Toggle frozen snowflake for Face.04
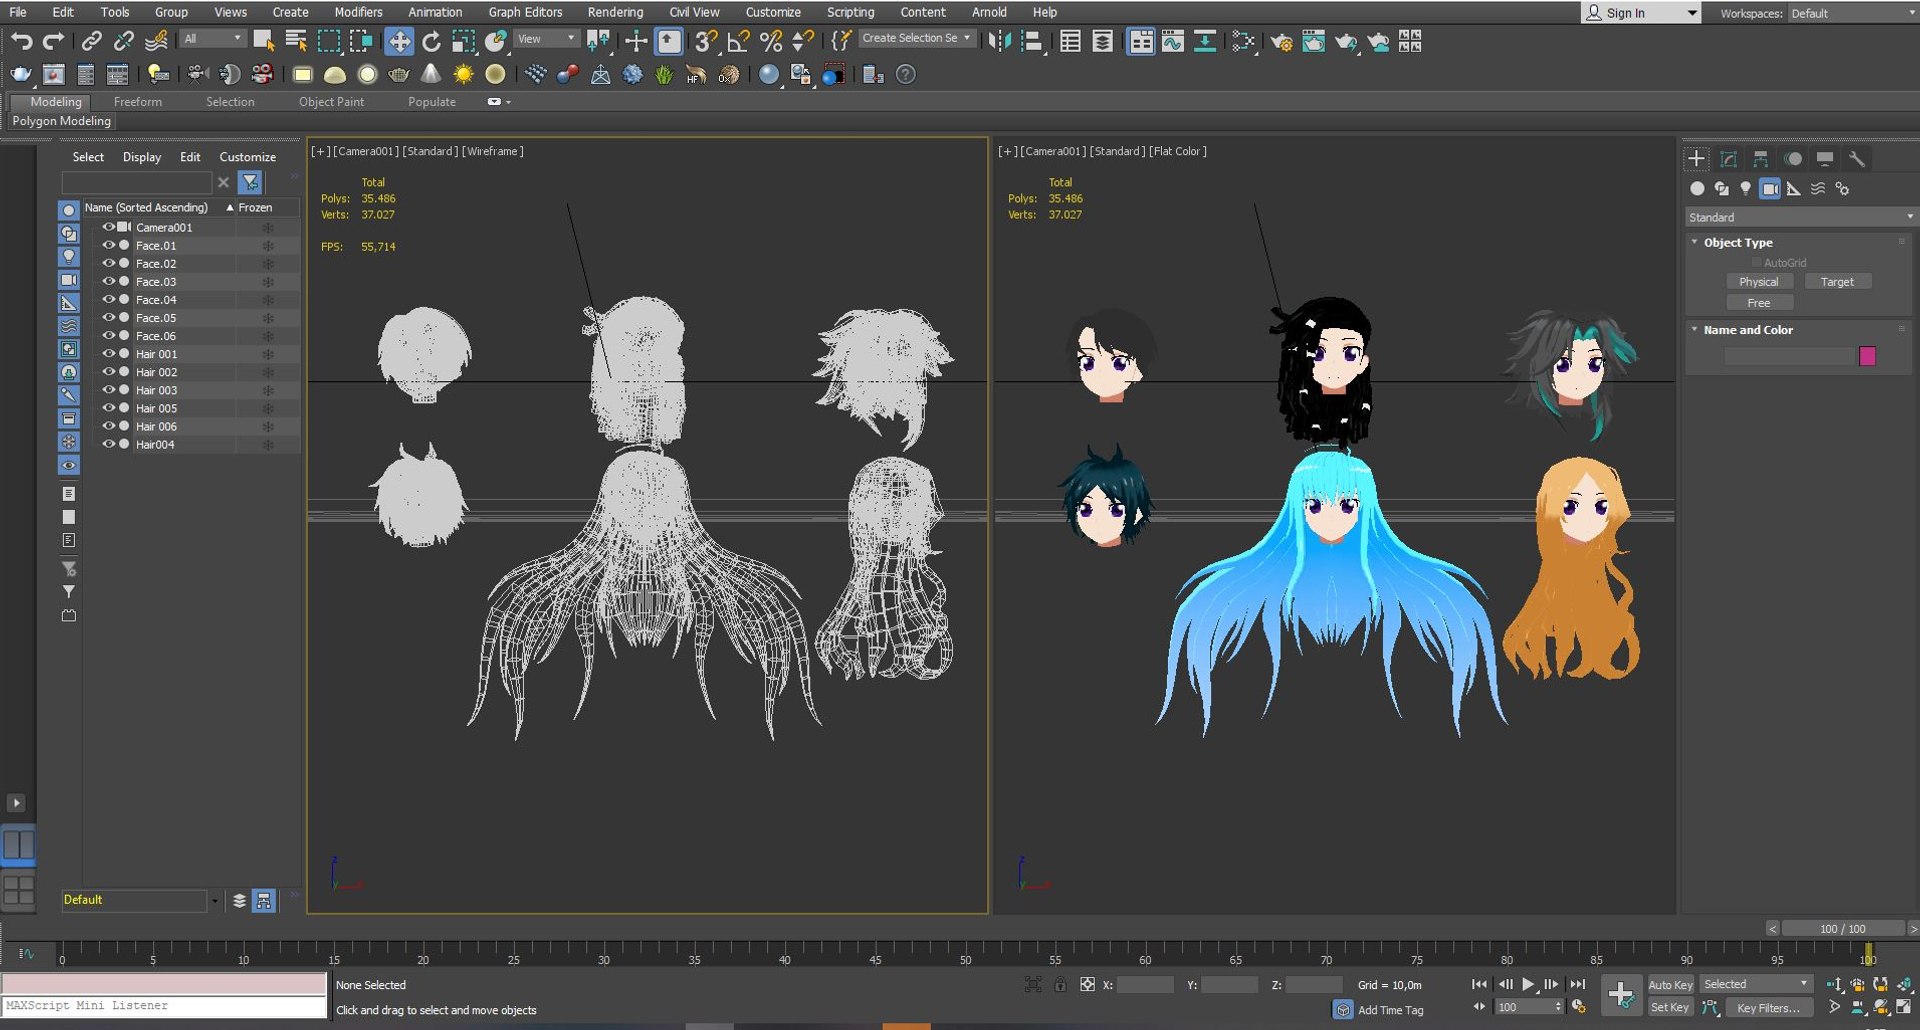This screenshot has width=1920, height=1030. [x=268, y=300]
